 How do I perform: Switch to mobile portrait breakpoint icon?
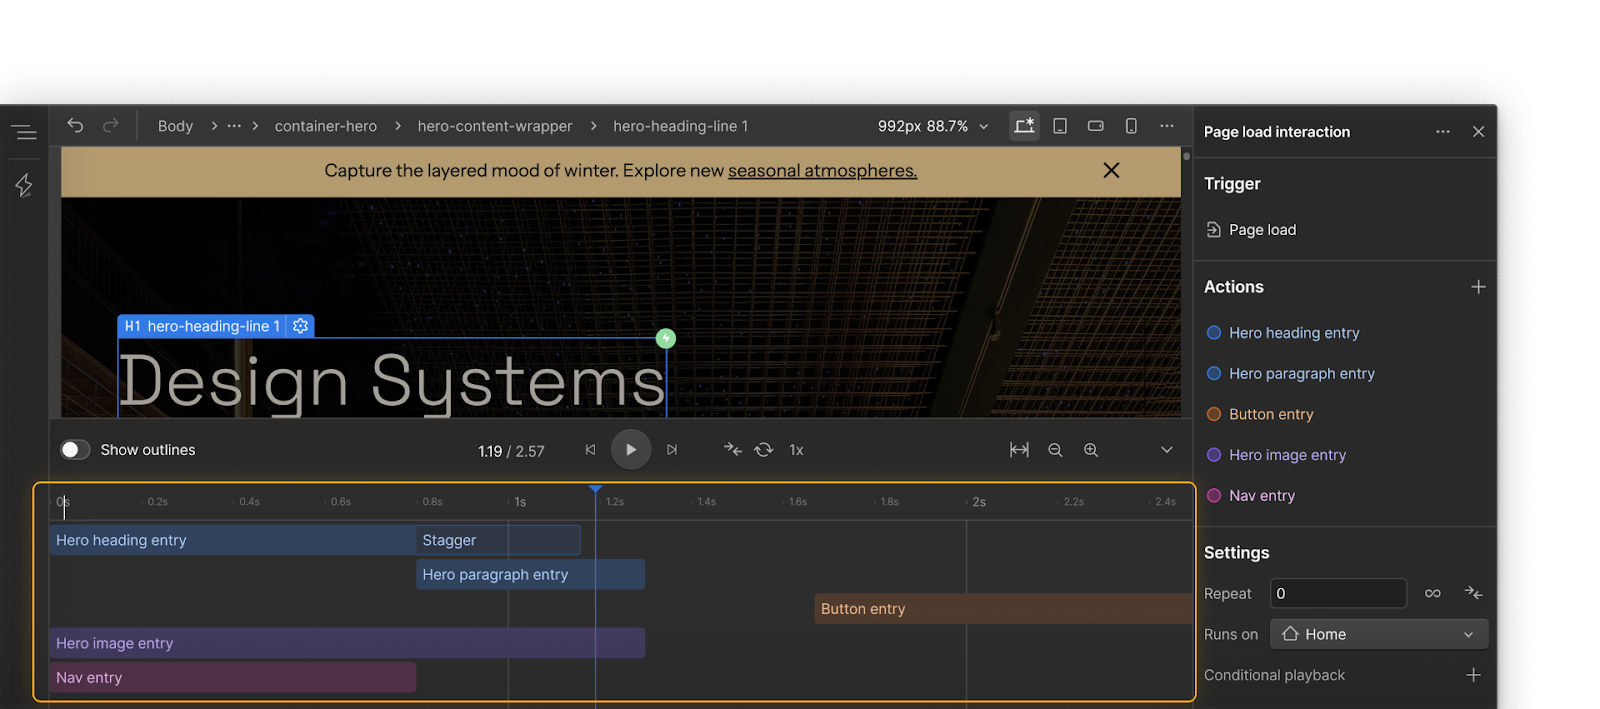[x=1131, y=126]
